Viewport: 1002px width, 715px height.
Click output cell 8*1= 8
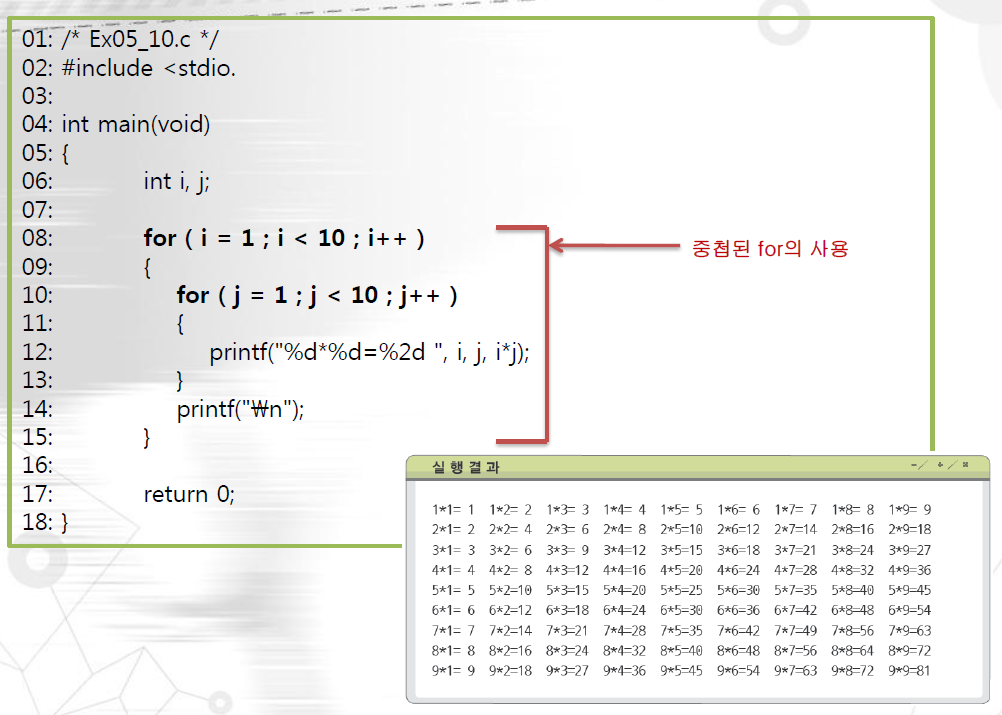[x=453, y=650]
